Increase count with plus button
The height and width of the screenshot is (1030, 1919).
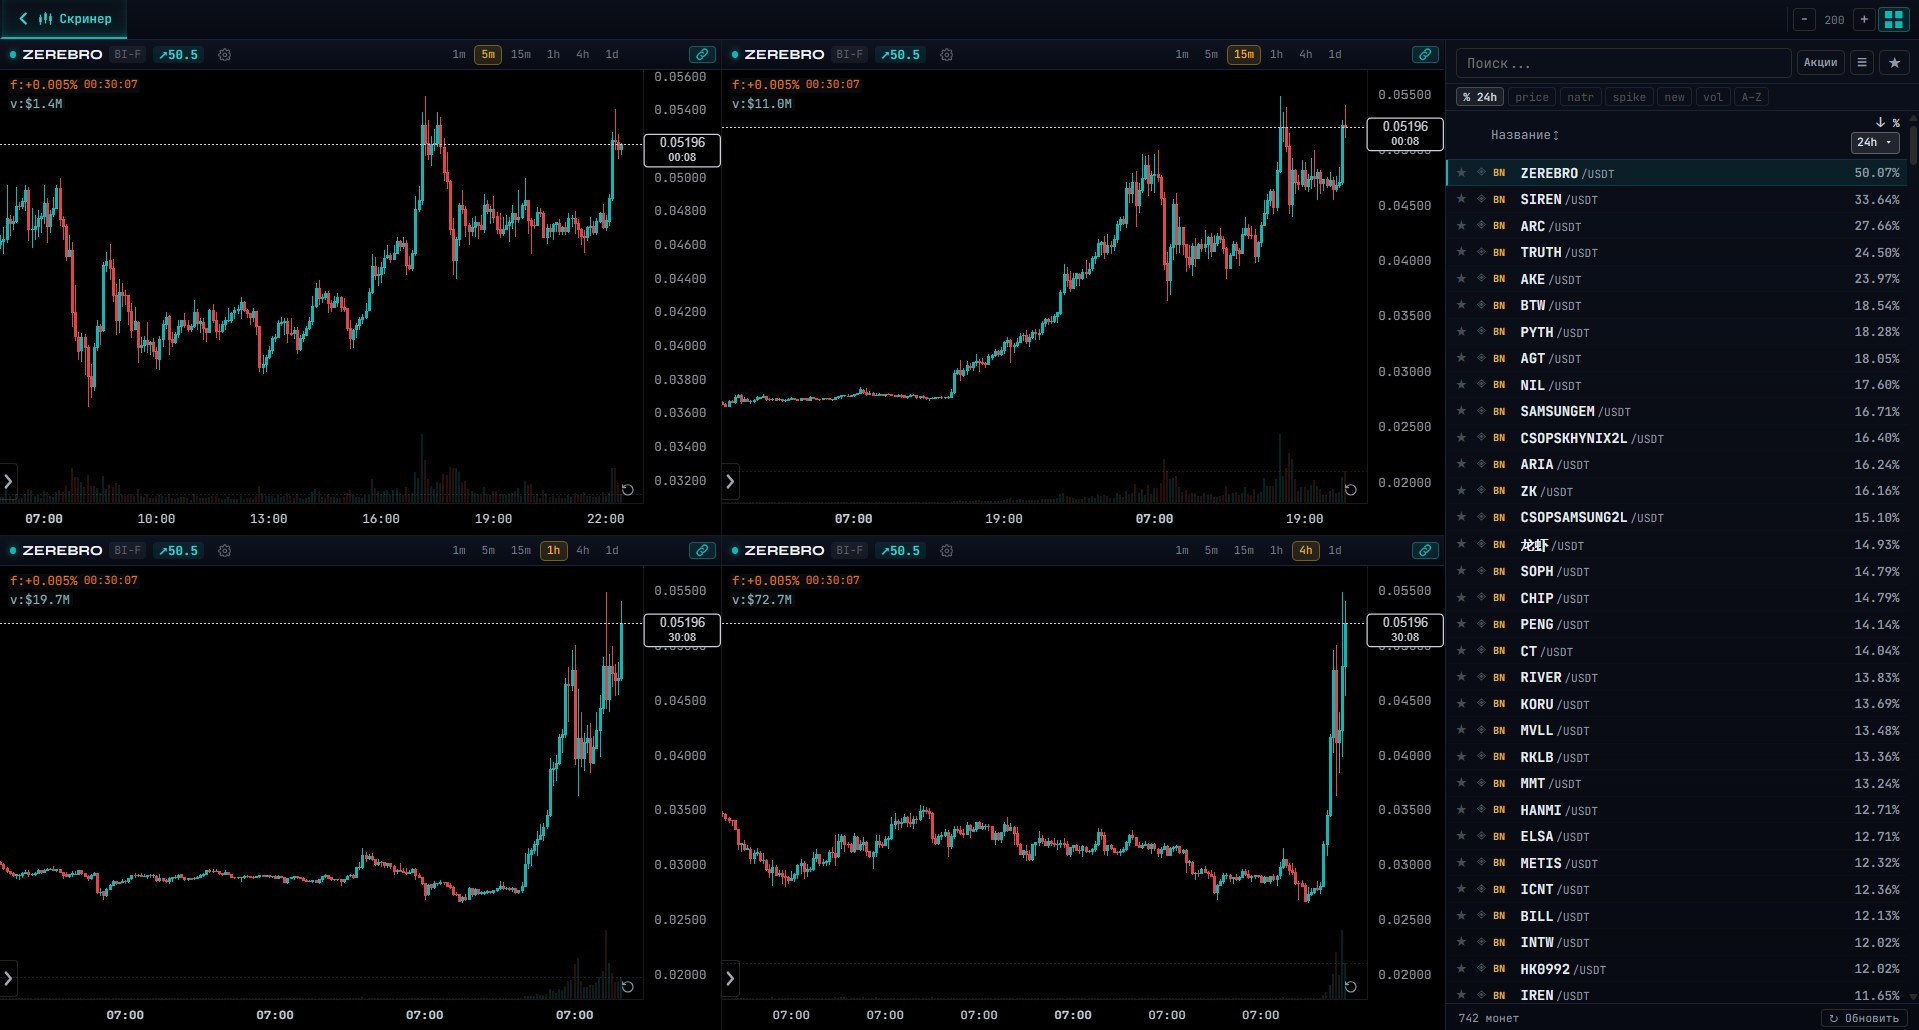point(1864,19)
